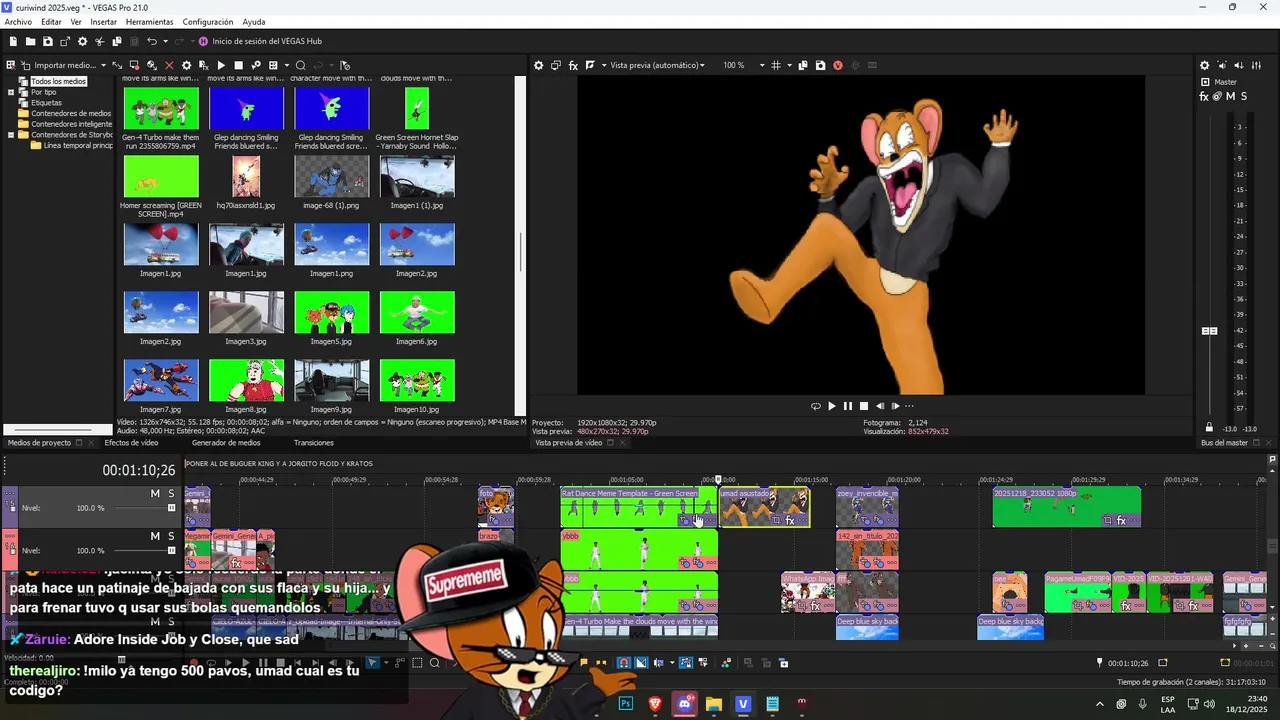This screenshot has height=720, width=1280.
Task: Open Herramientas menu
Action: 149,21
